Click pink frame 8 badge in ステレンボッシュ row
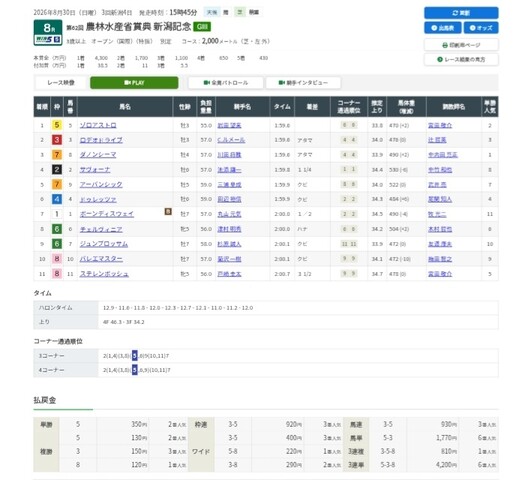Viewport: 532px width, 480px height. 57,274
